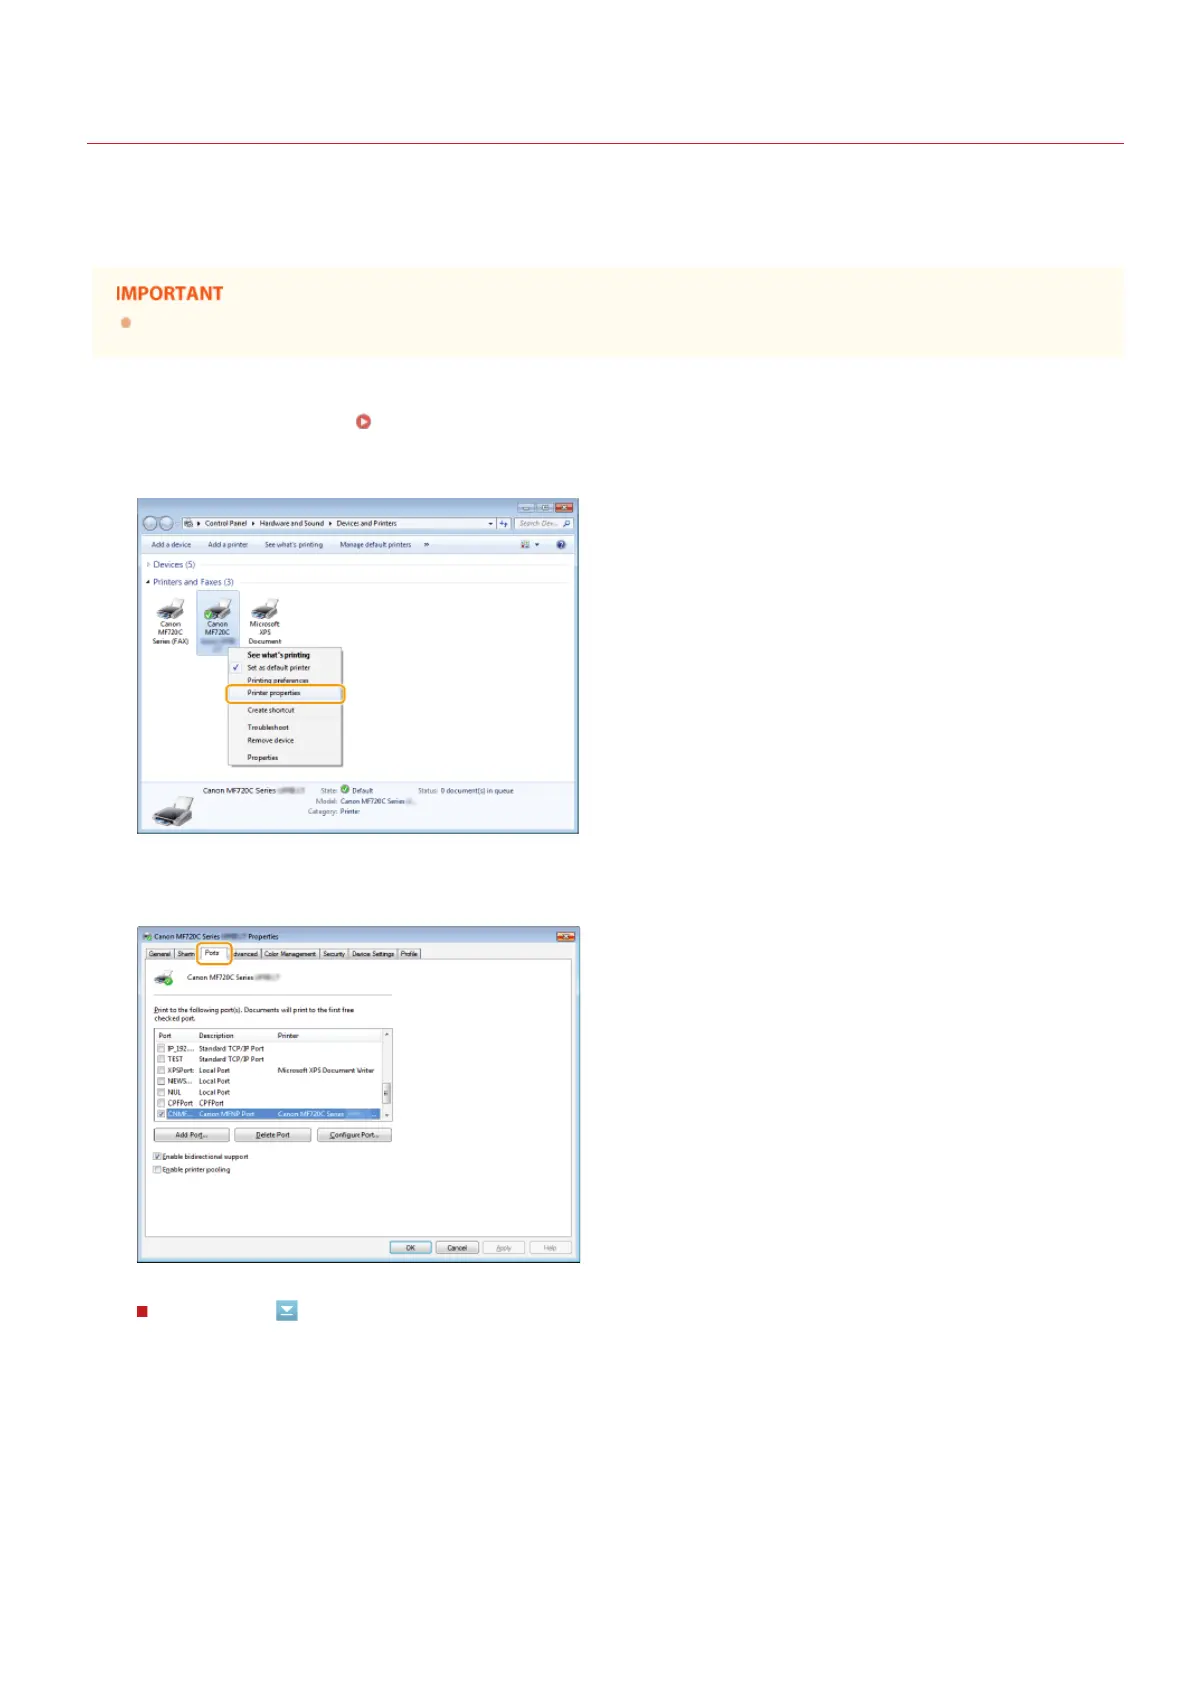Click refresh icon beside the address bar

click(504, 523)
